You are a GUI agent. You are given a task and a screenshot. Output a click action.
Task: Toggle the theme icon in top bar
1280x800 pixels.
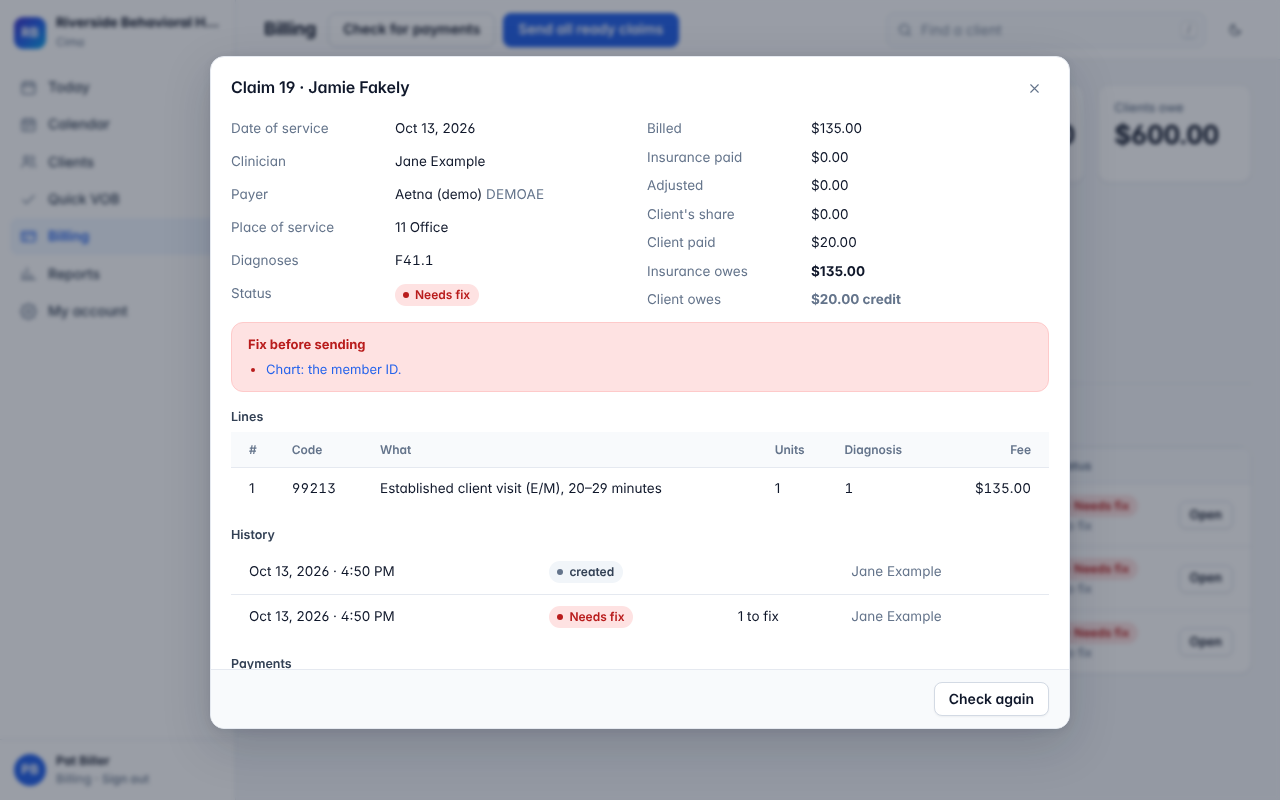pyautogui.click(x=1235, y=30)
